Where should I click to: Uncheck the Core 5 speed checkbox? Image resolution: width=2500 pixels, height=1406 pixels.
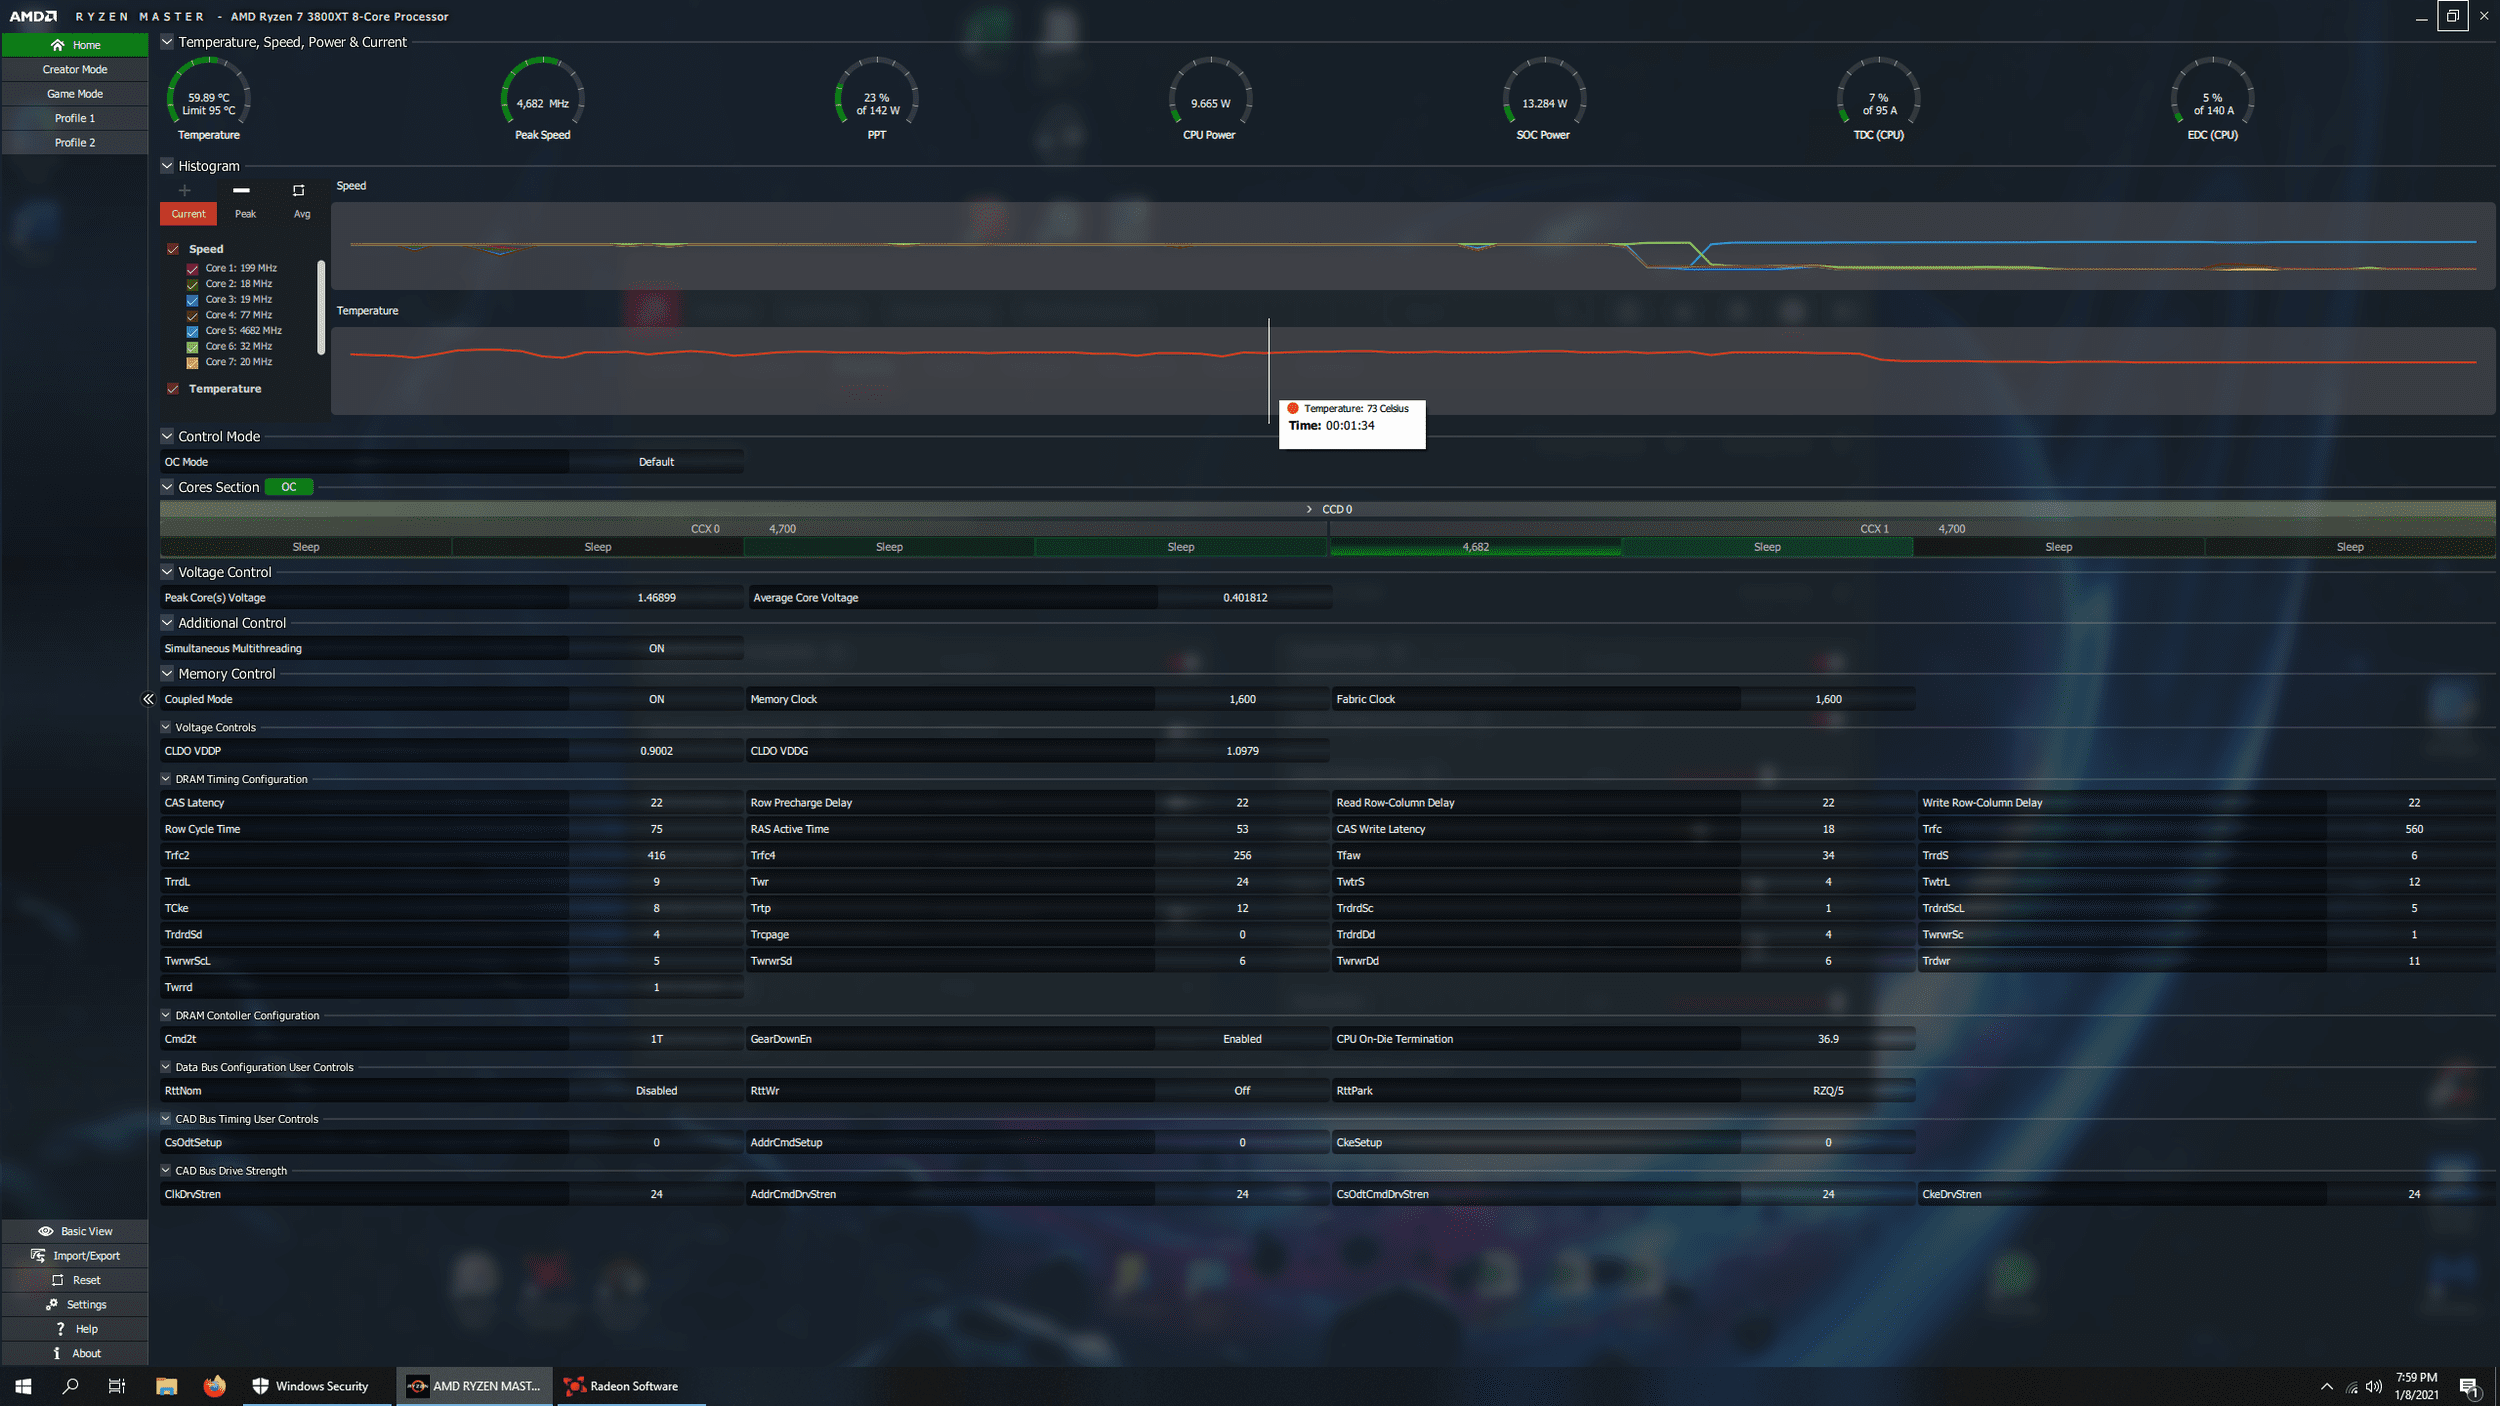pyautogui.click(x=192, y=331)
